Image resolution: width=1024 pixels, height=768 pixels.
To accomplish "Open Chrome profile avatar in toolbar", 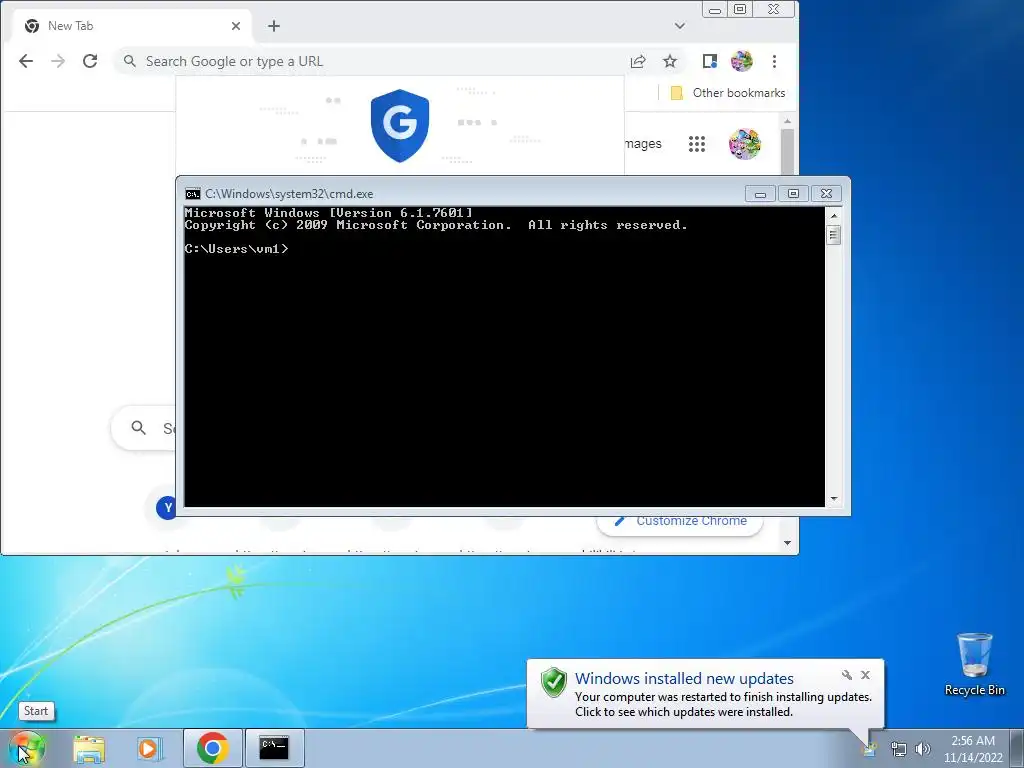I will (741, 61).
